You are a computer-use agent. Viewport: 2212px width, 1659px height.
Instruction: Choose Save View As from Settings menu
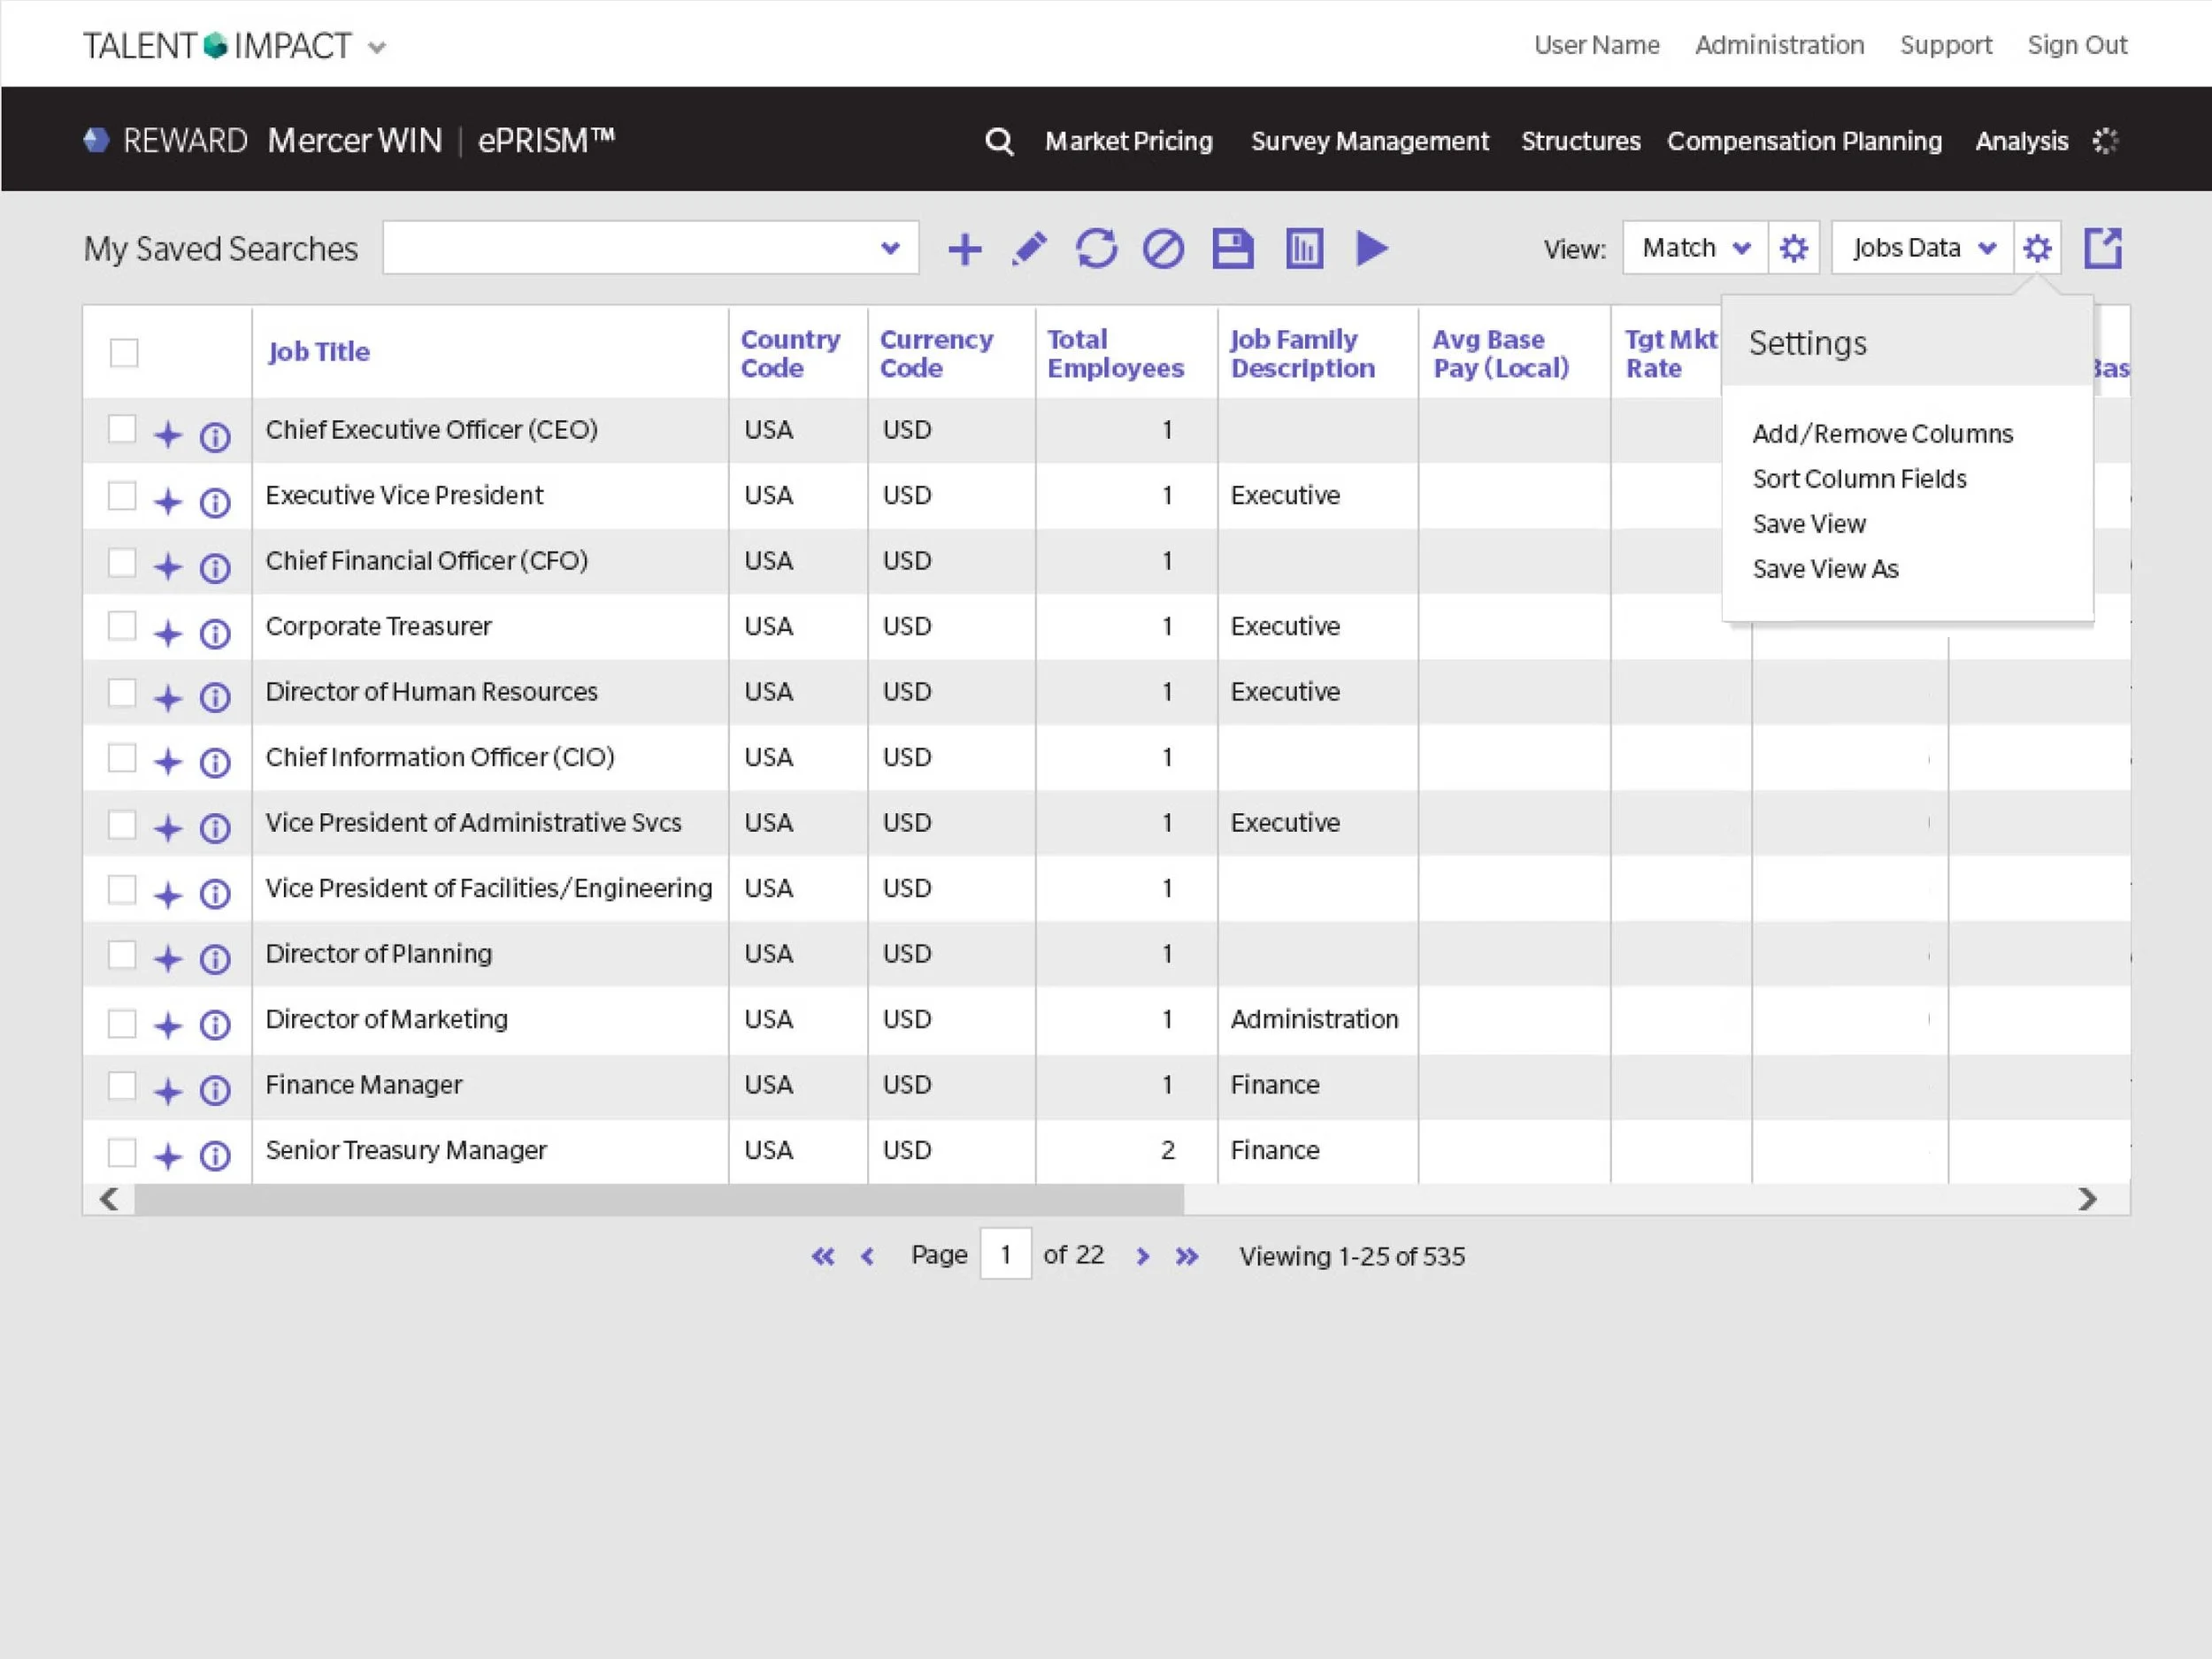[x=1825, y=569]
